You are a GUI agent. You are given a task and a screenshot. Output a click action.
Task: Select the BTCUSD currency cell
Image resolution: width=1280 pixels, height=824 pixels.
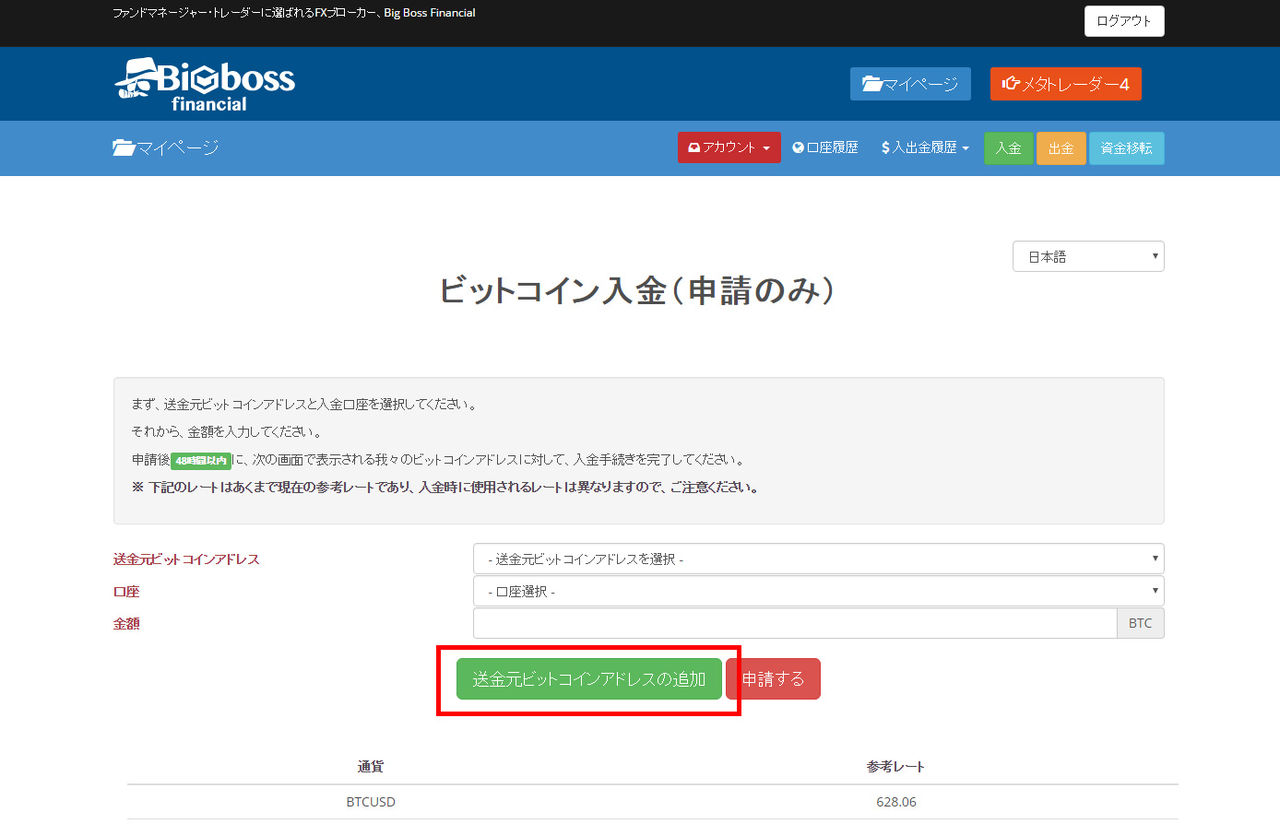click(x=371, y=802)
